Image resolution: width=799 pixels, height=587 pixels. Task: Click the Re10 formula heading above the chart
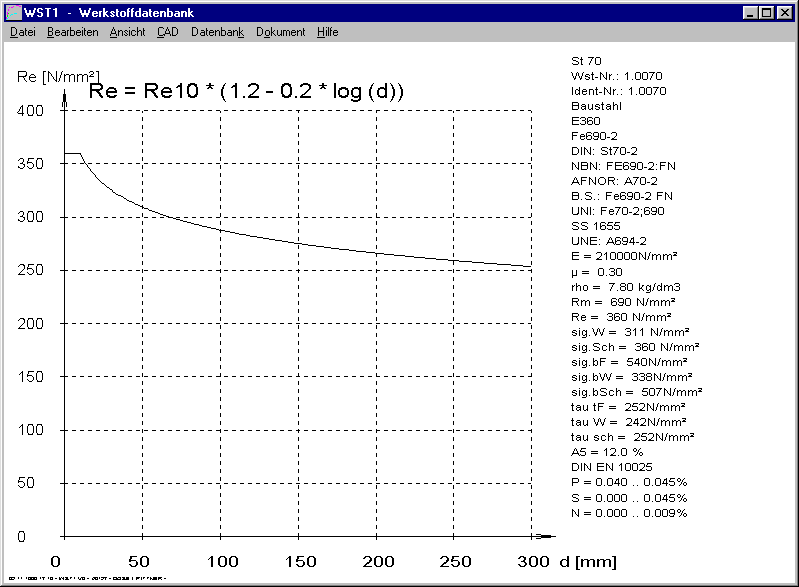(247, 92)
